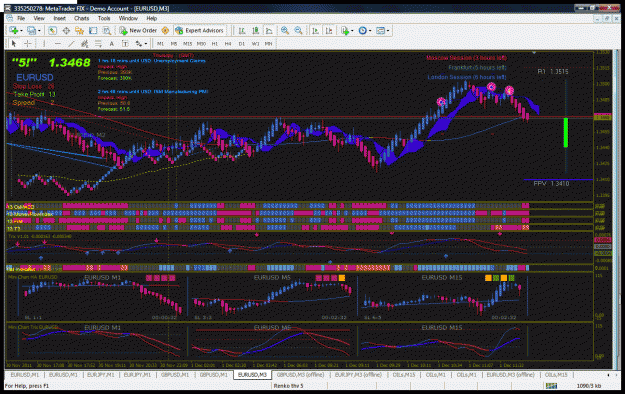The height and width of the screenshot is (394, 625).
Task: Open the Help menu
Action: [x=151, y=18]
